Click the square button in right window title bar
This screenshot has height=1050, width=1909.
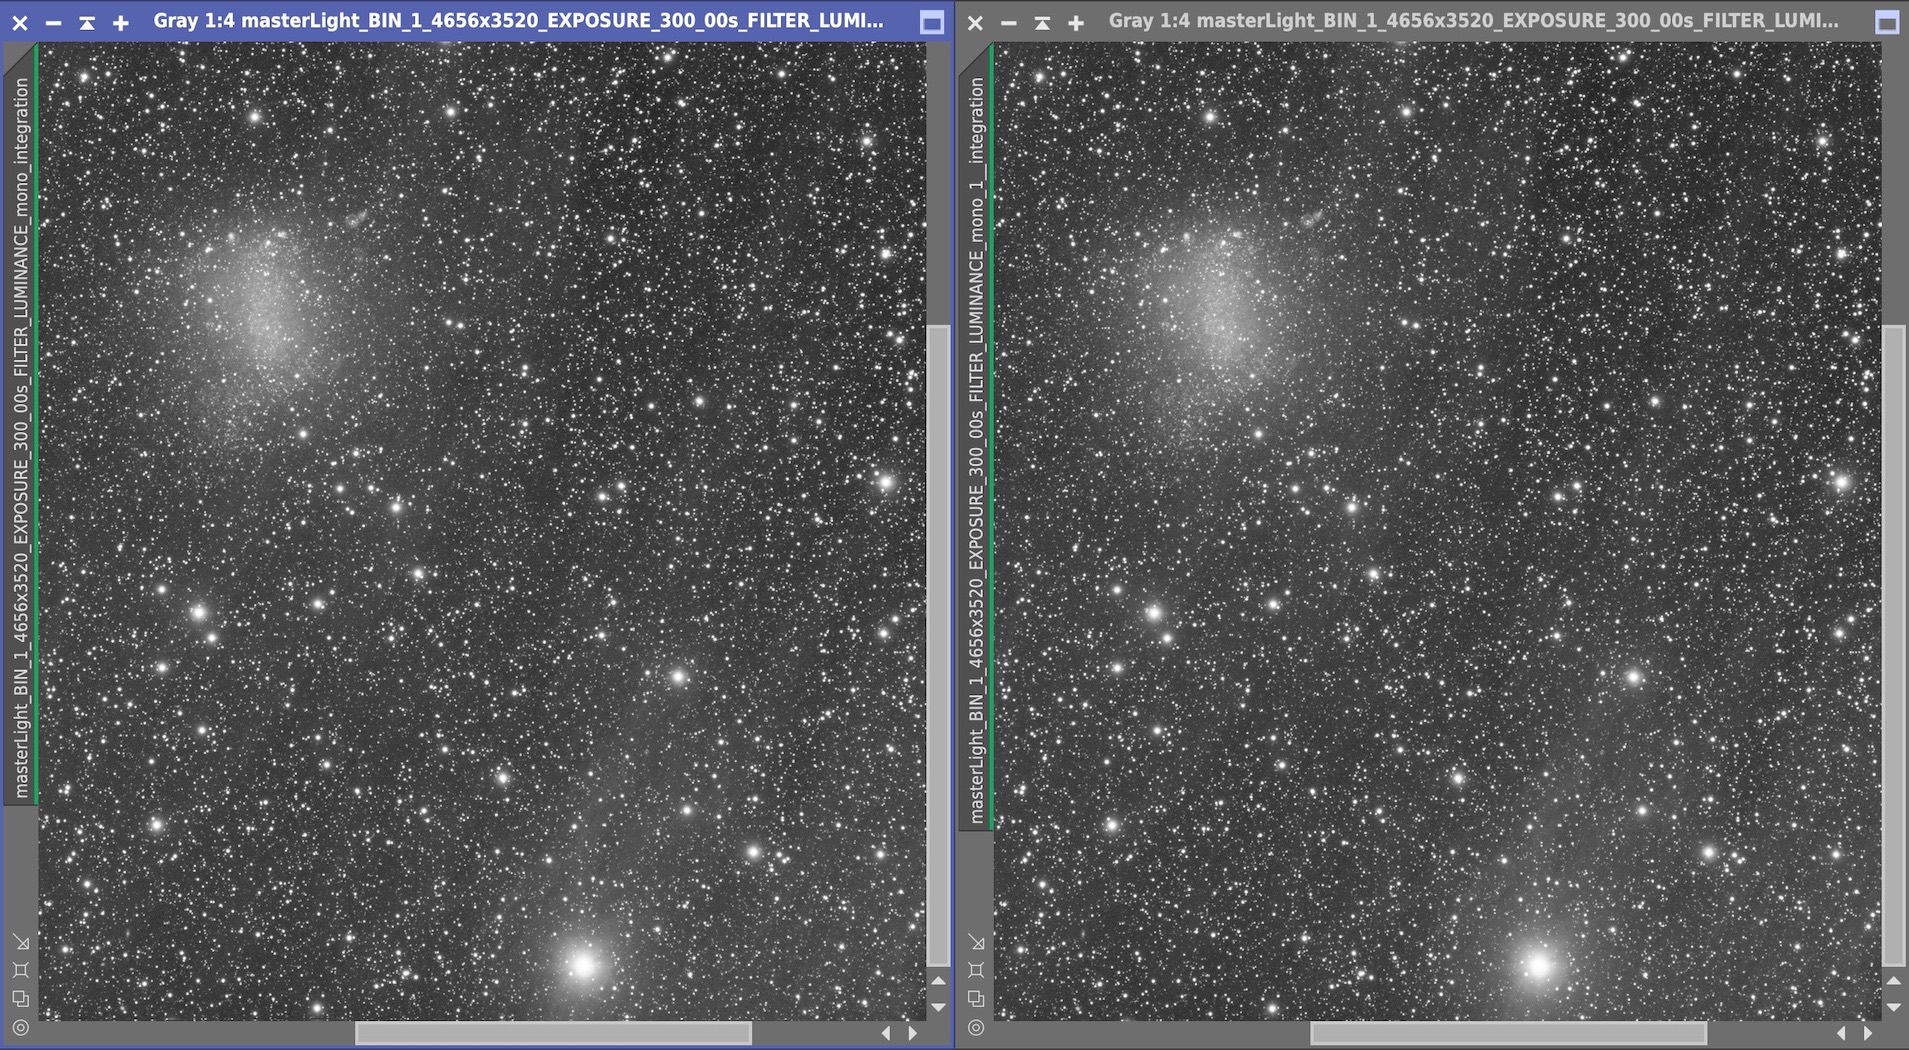click(1886, 22)
